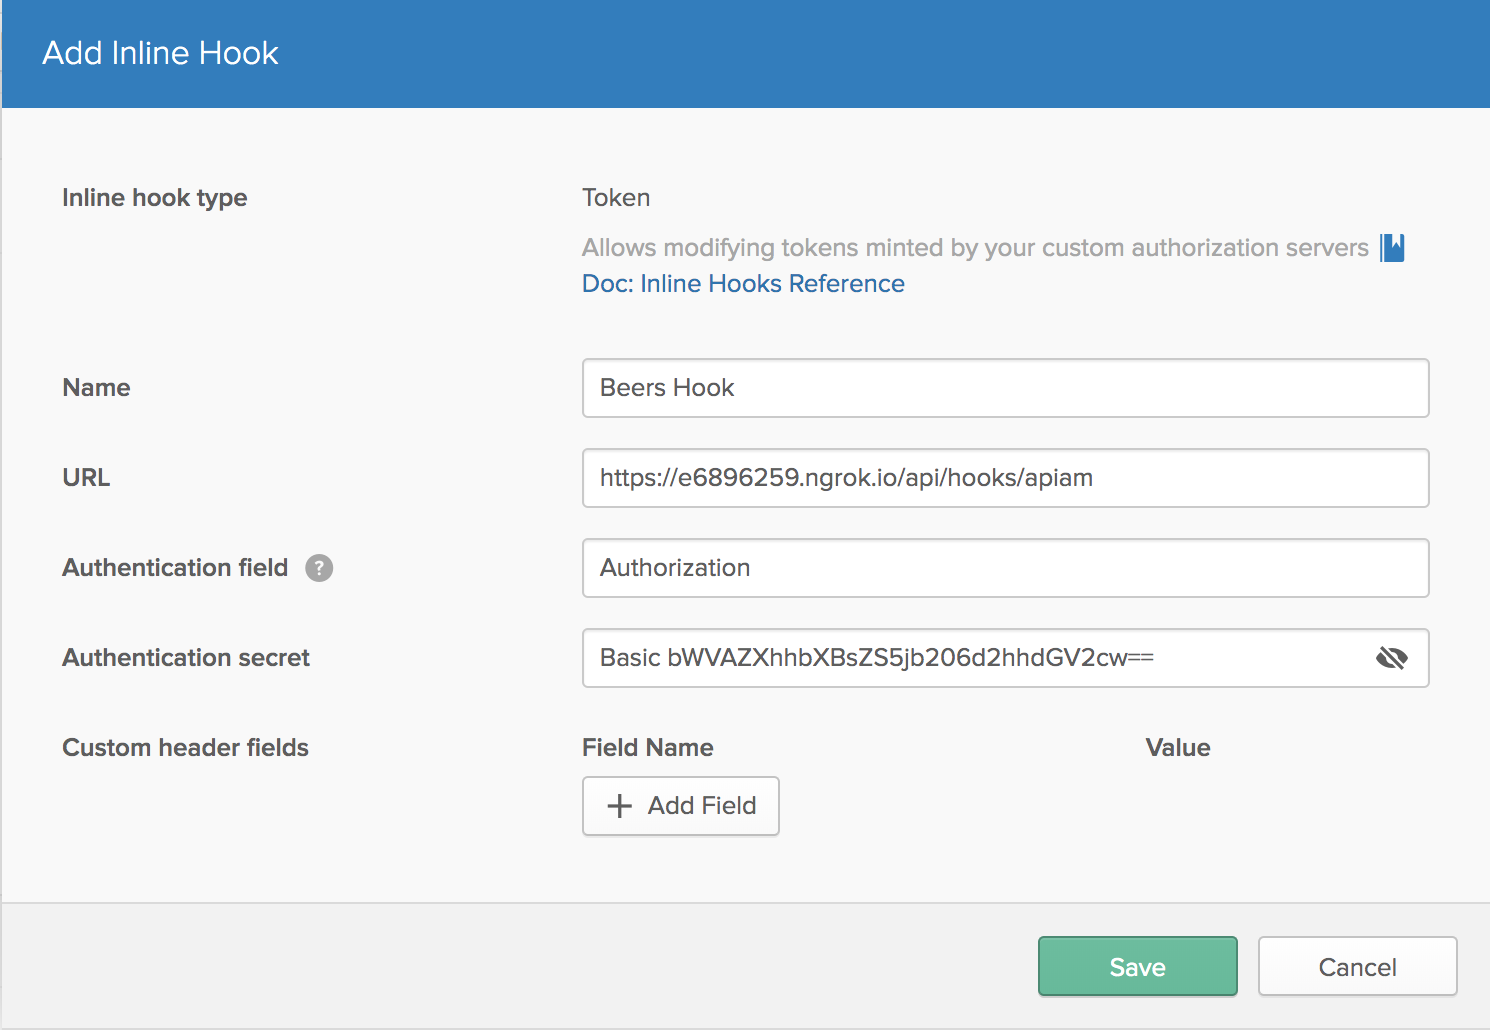Focus the Name field containing Beers Hook
Image resolution: width=1490 pixels, height=1030 pixels.
(1005, 388)
